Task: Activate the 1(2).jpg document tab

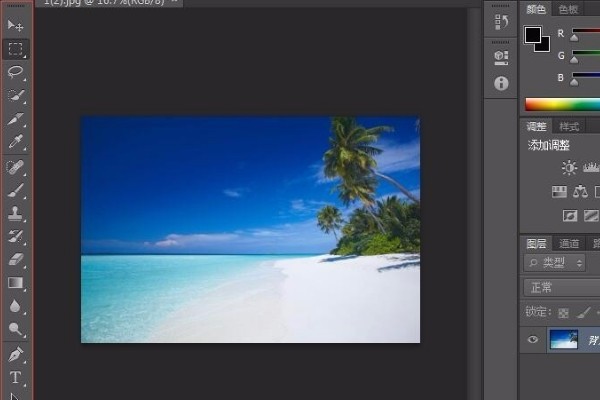Action: [x=109, y=2]
